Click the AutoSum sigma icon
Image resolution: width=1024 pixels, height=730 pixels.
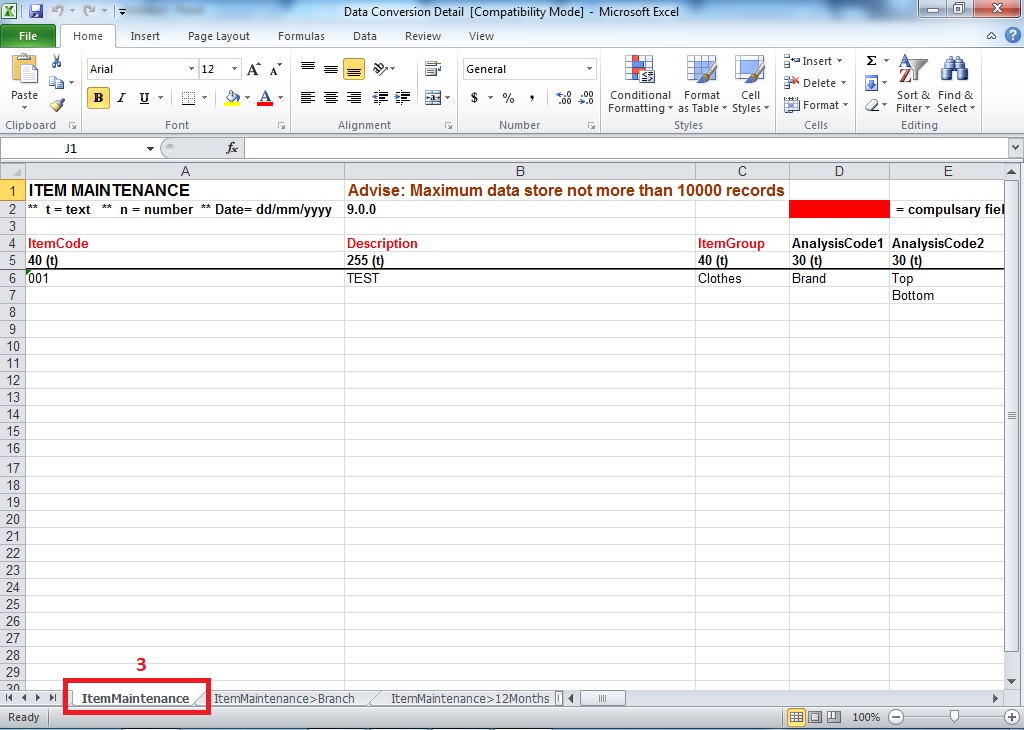[871, 61]
